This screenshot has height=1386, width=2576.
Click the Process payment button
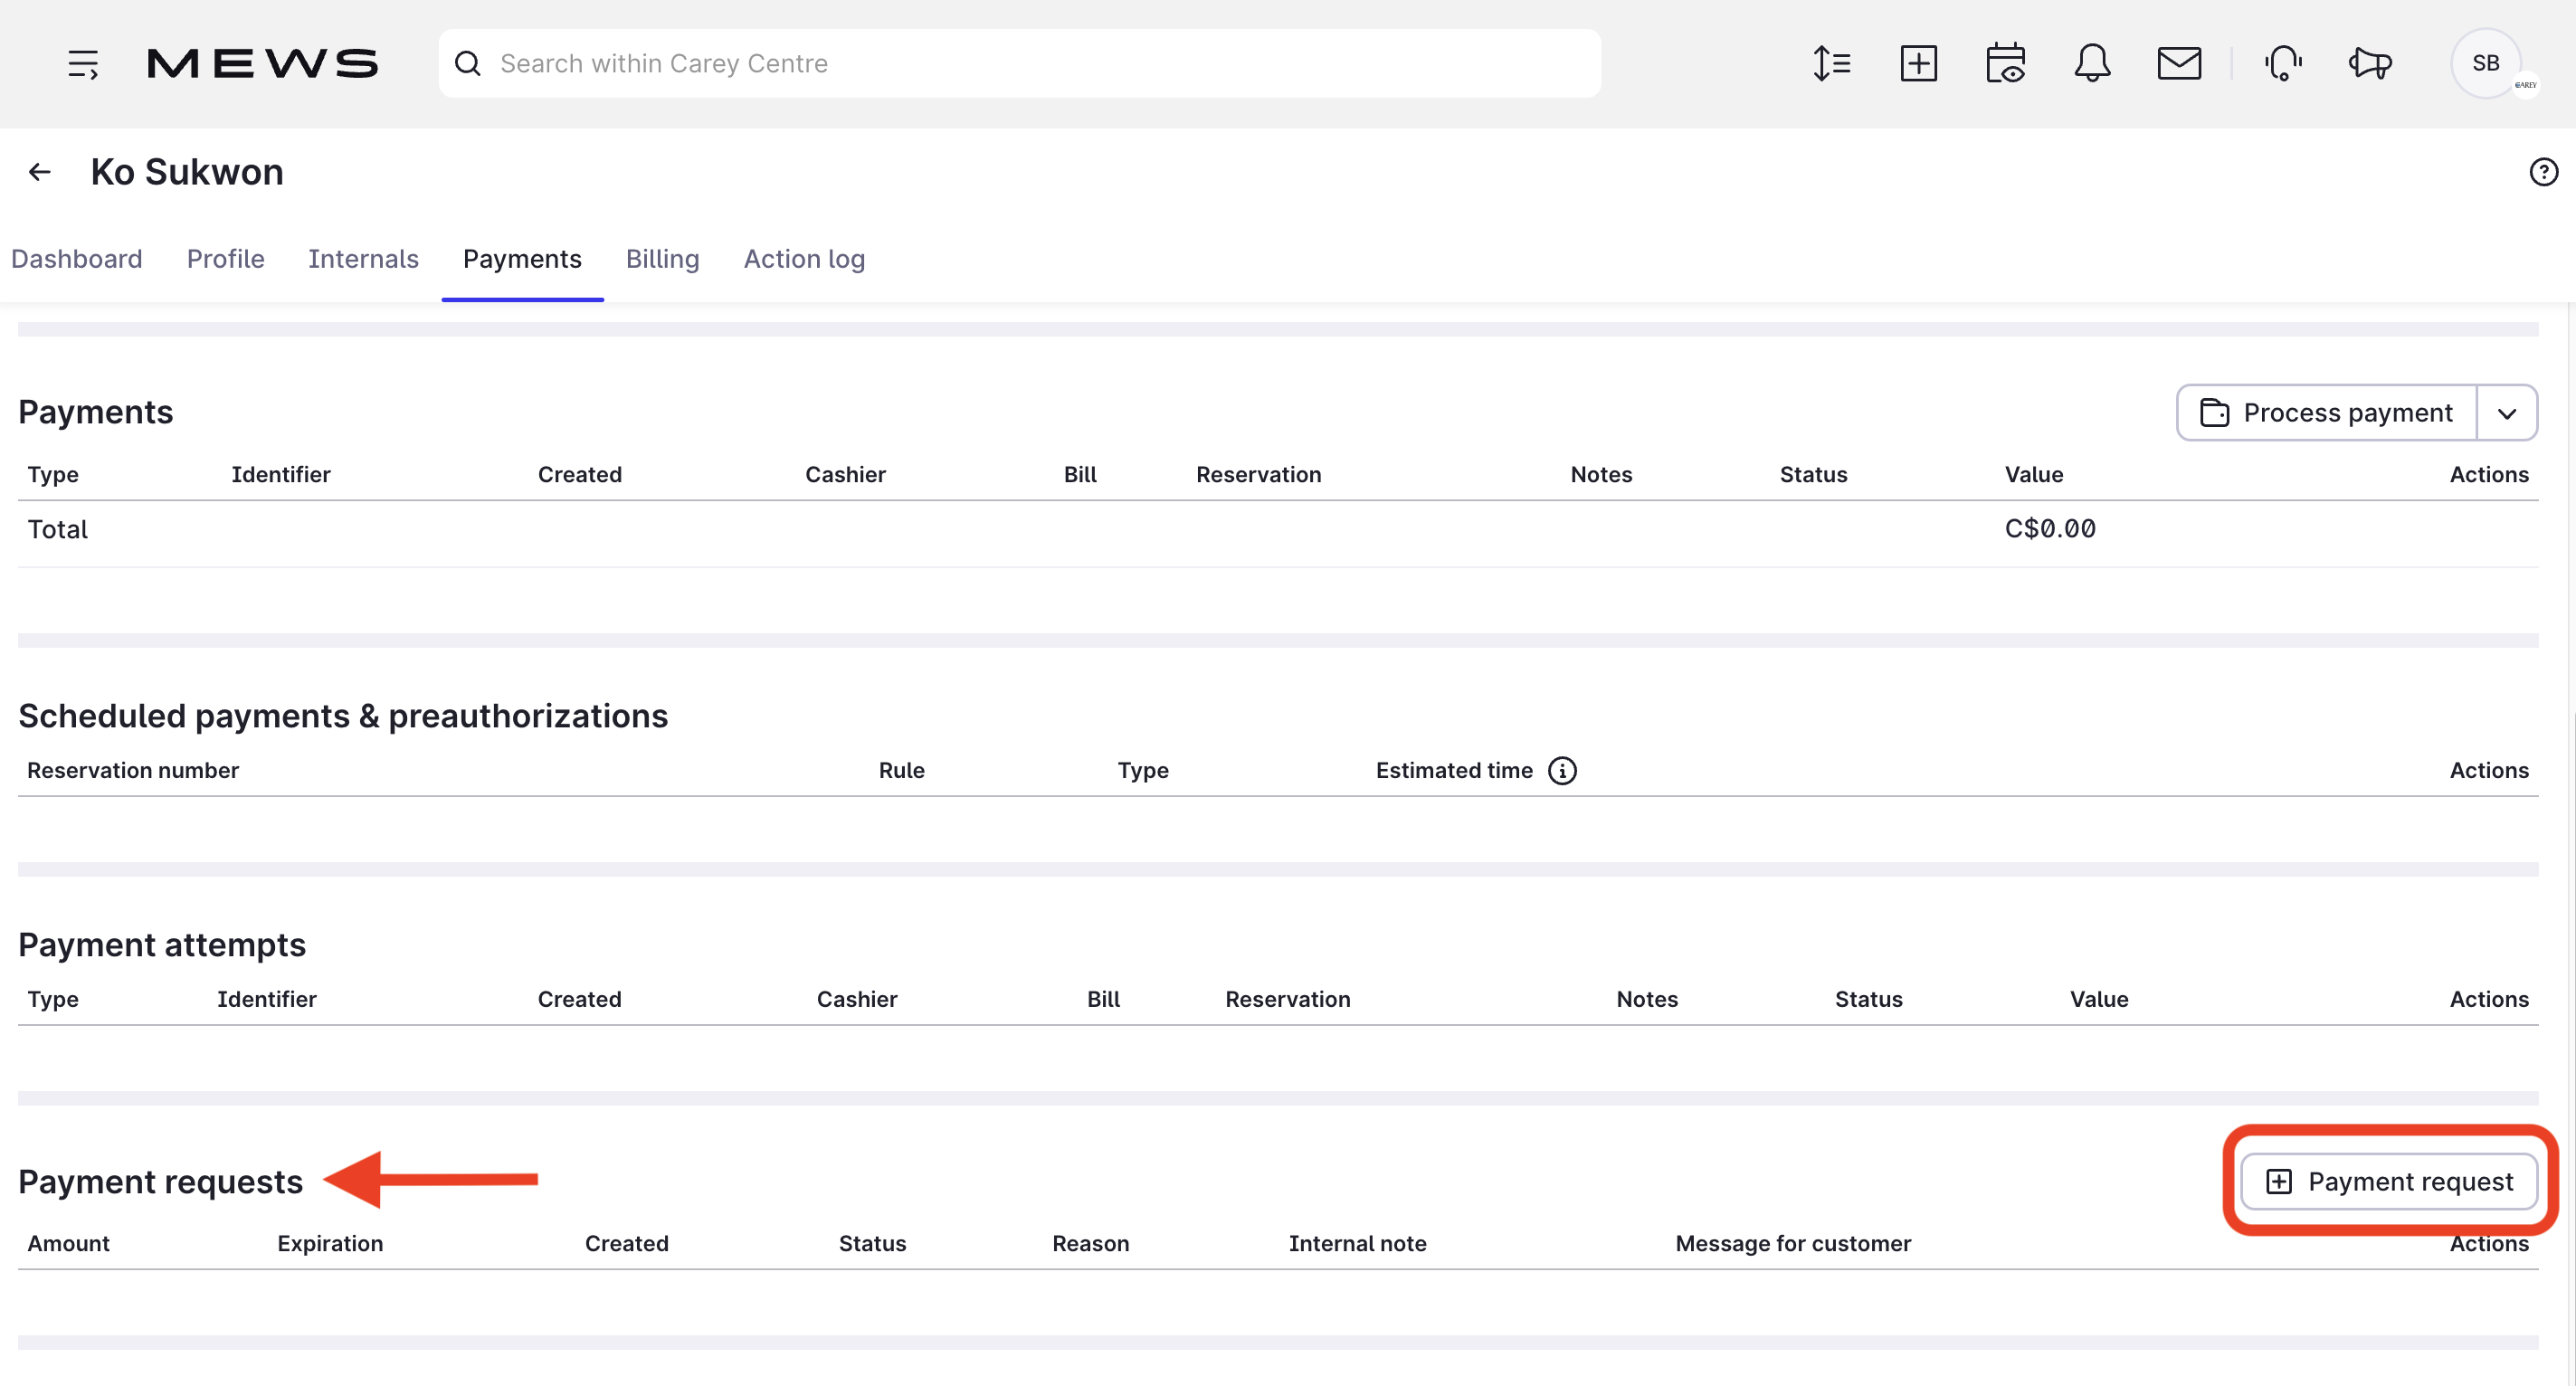(x=2326, y=413)
